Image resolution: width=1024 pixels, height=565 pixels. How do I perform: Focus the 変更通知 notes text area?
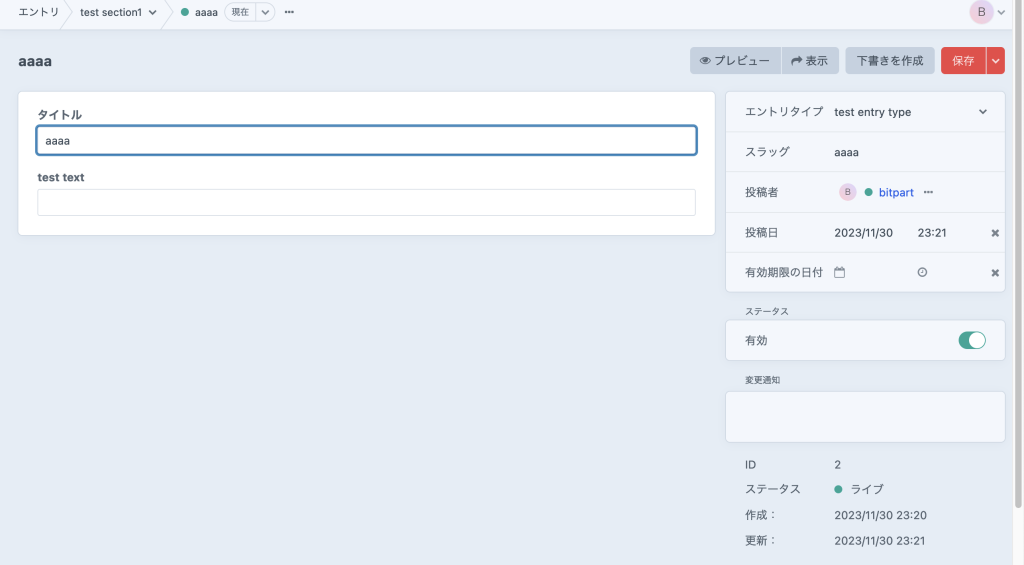(x=865, y=416)
